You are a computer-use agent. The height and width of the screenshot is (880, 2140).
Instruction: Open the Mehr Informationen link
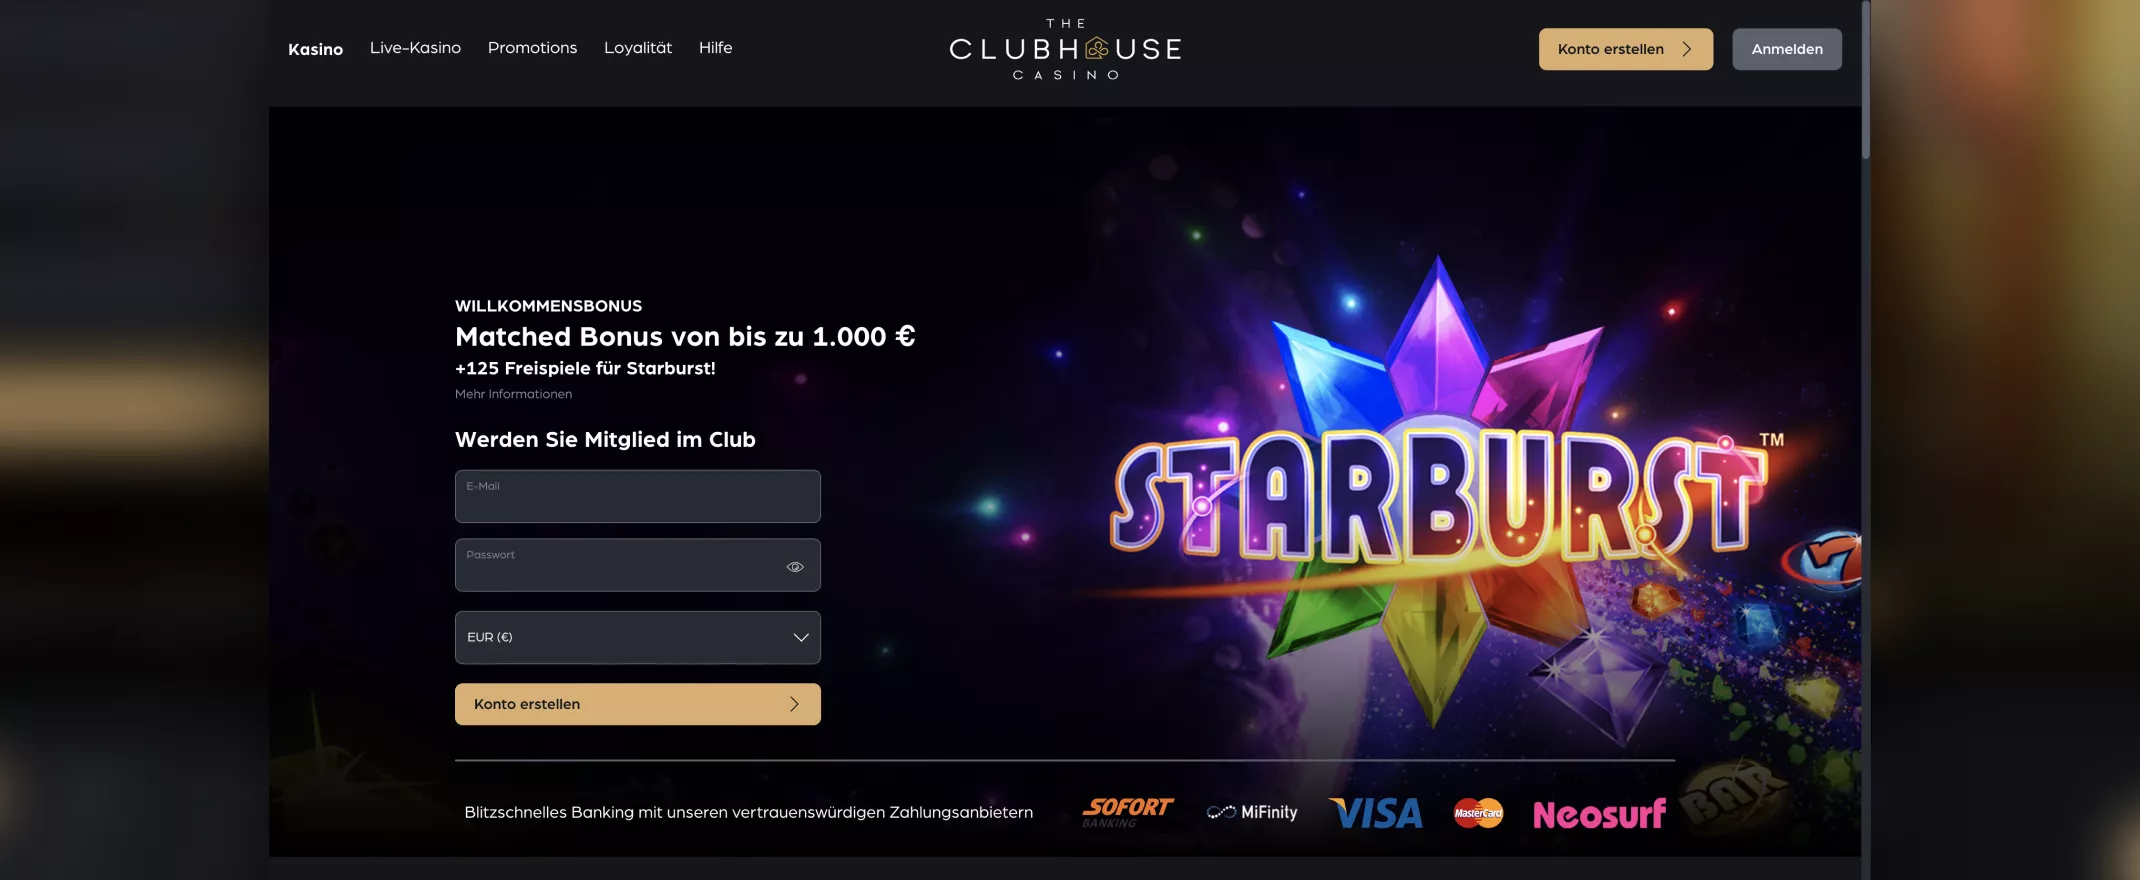pos(513,394)
